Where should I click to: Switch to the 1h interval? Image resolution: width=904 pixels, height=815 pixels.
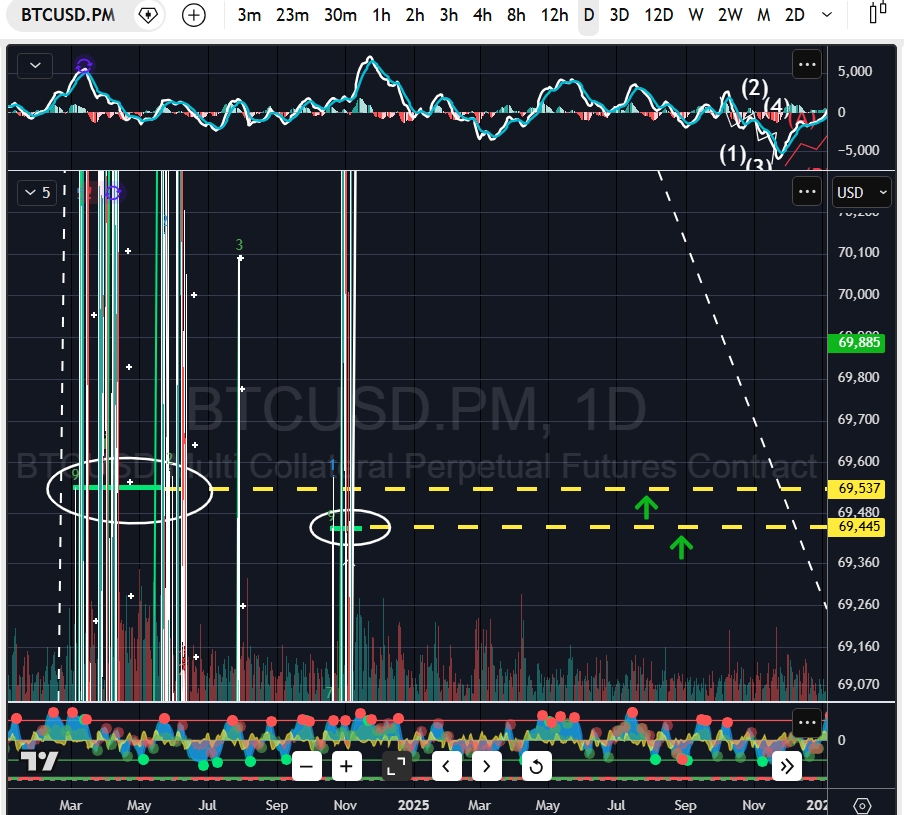pyautogui.click(x=381, y=15)
